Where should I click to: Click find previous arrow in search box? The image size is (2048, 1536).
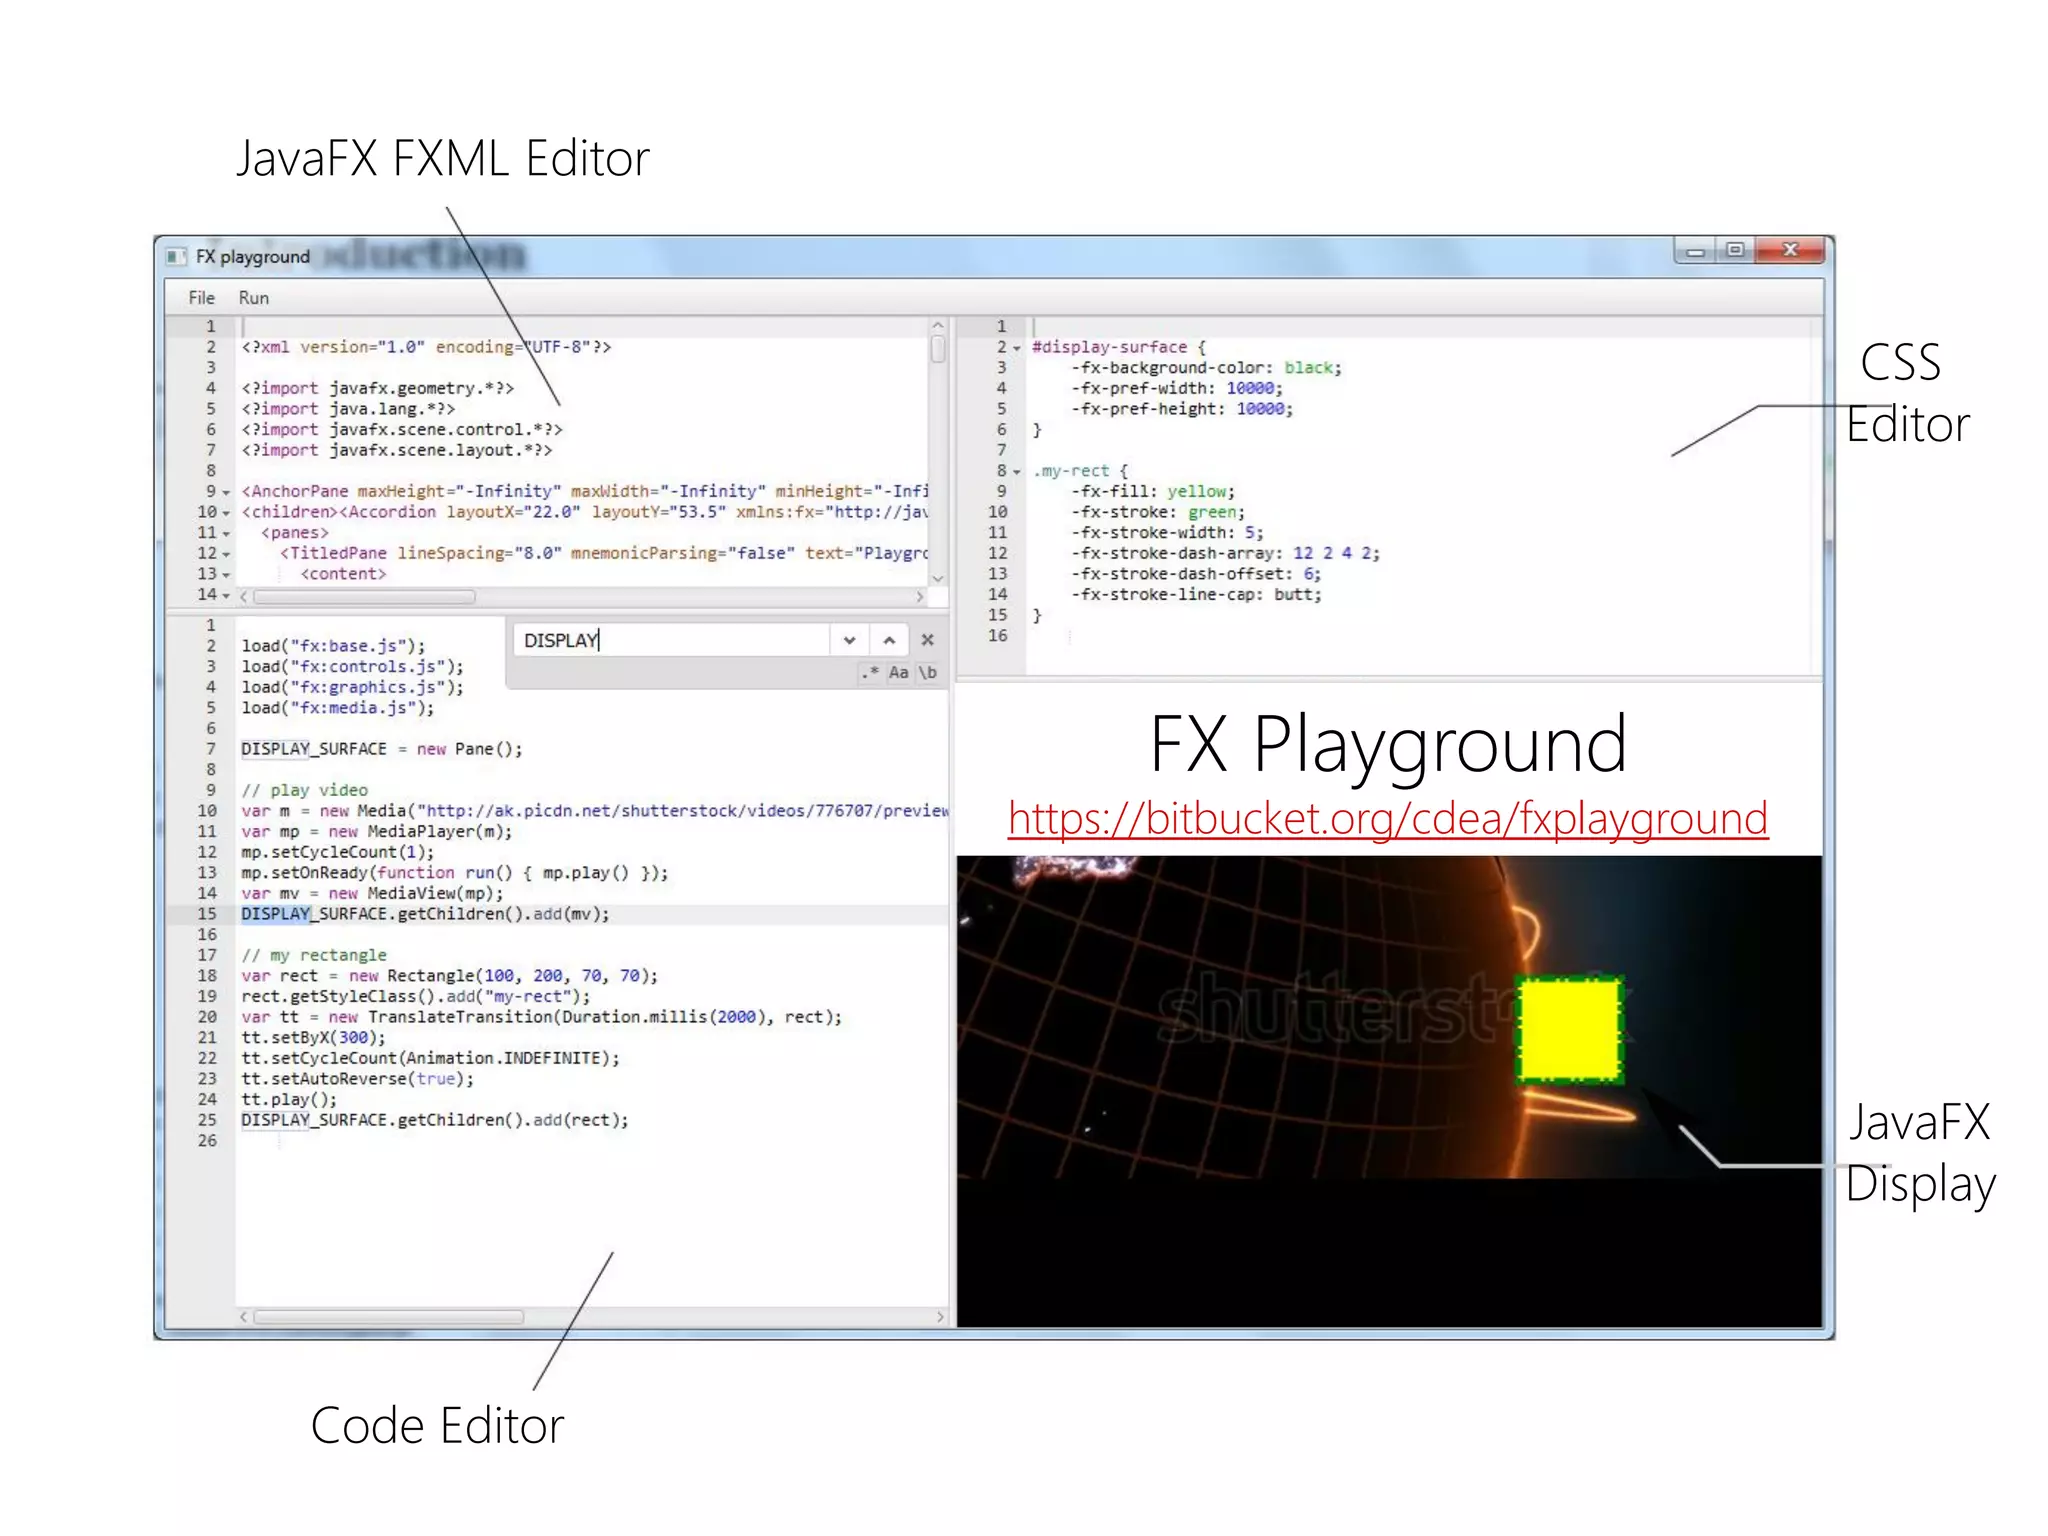tap(889, 640)
